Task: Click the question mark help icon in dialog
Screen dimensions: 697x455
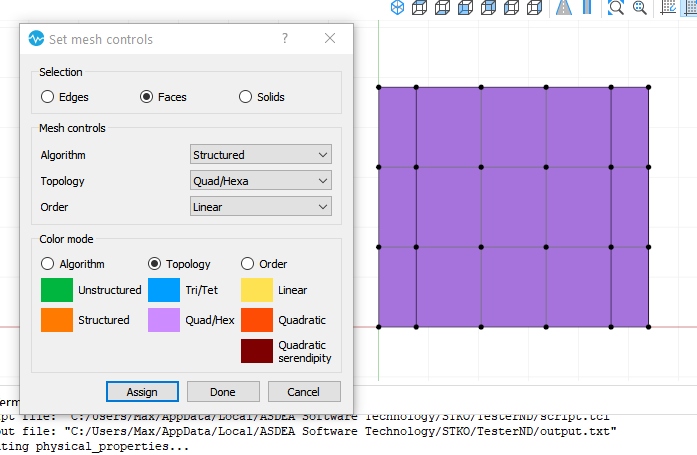Action: point(285,39)
